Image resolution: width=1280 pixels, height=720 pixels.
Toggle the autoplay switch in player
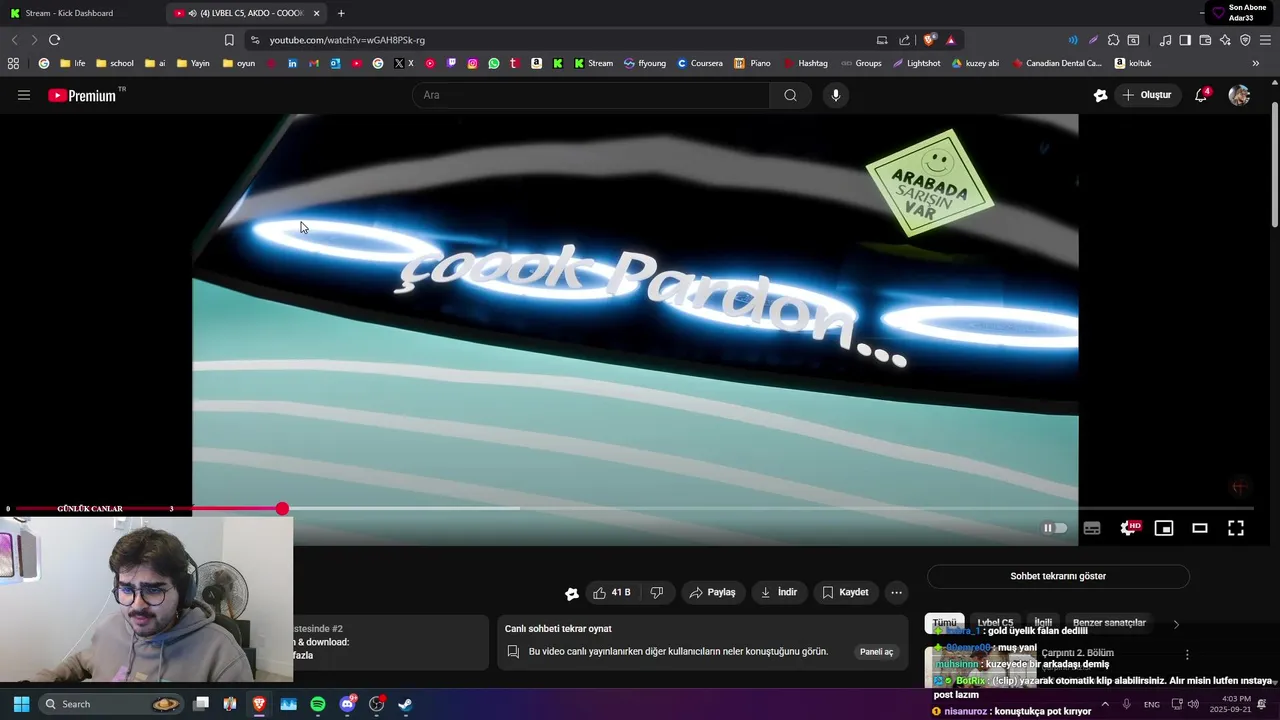click(x=1055, y=528)
